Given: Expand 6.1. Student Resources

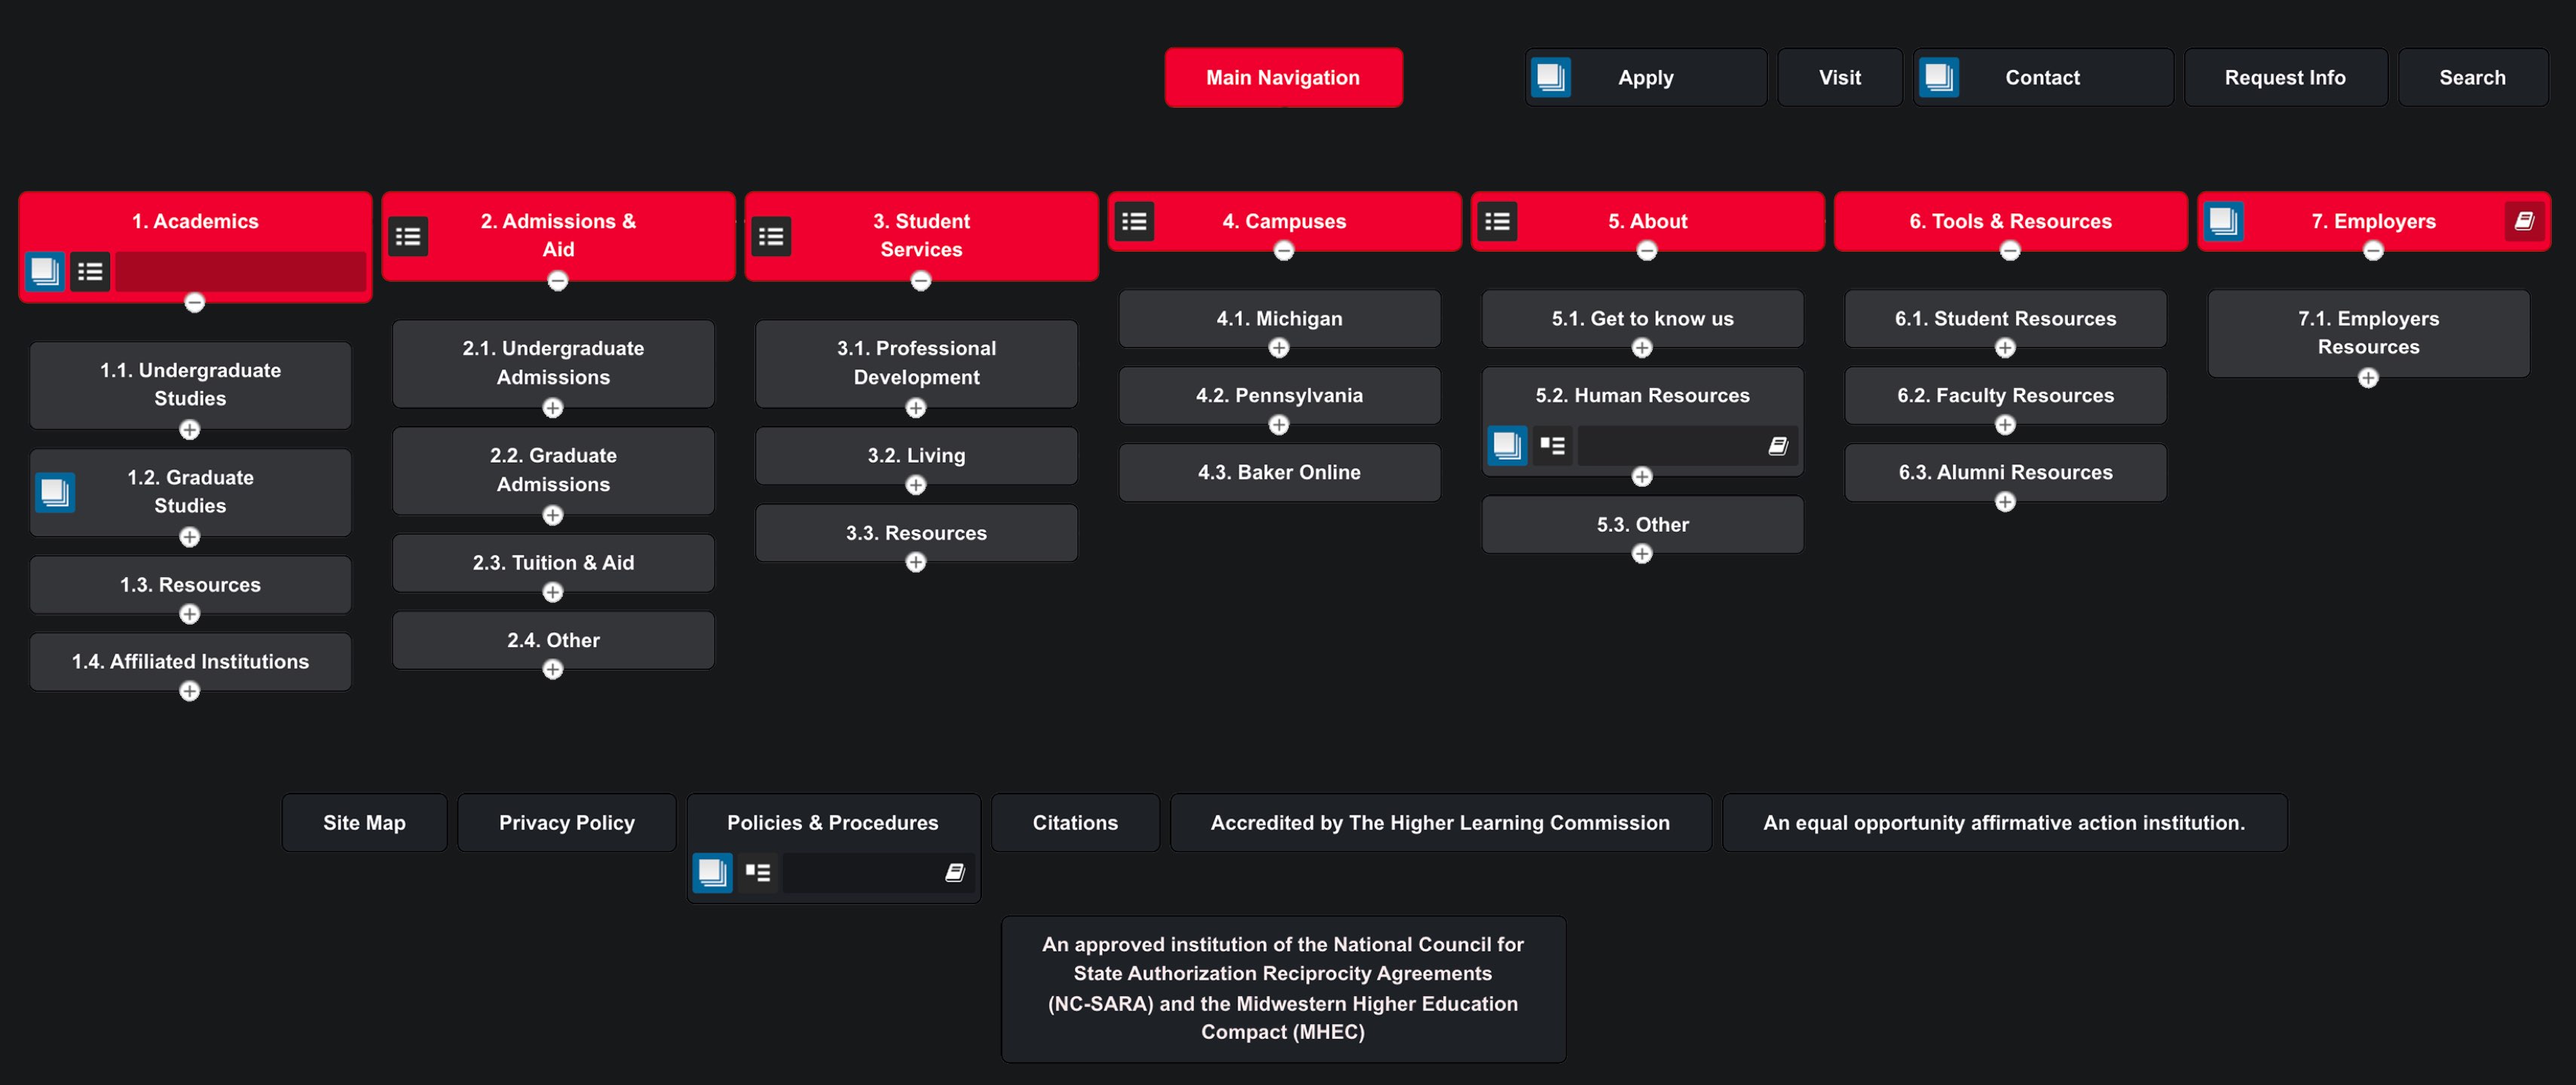Looking at the screenshot, I should (x=2005, y=347).
